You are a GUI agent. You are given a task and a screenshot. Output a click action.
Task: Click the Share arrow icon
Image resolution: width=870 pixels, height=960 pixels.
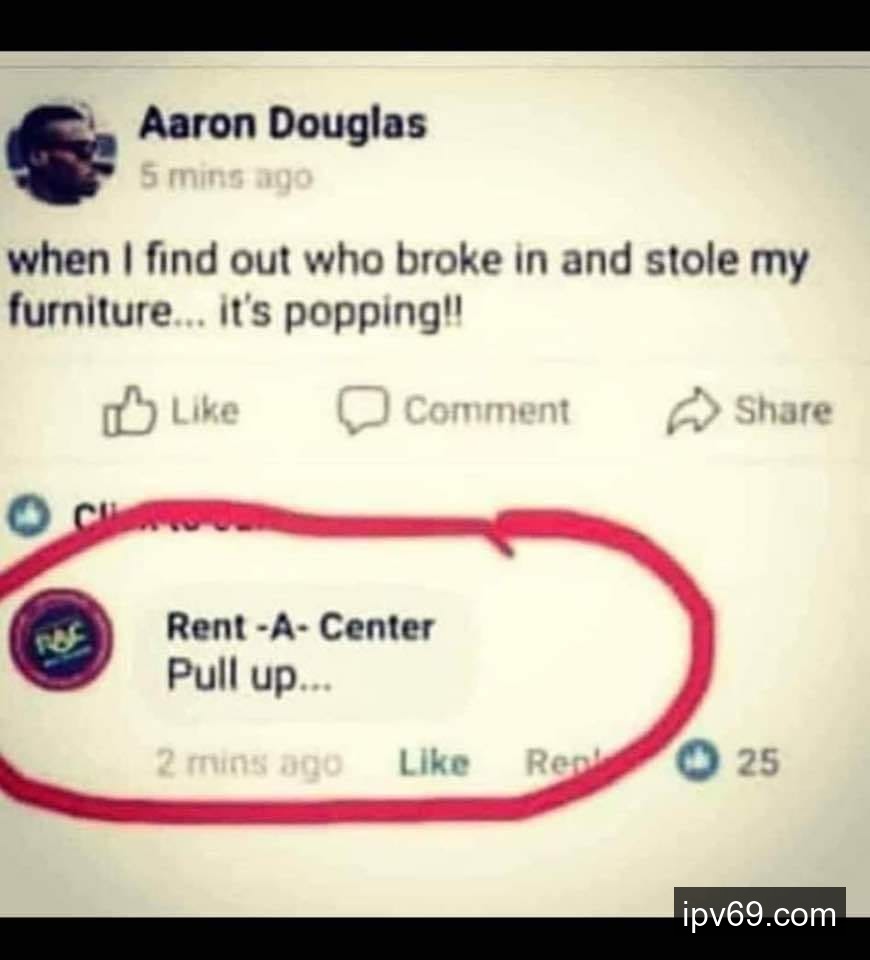[x=692, y=410]
